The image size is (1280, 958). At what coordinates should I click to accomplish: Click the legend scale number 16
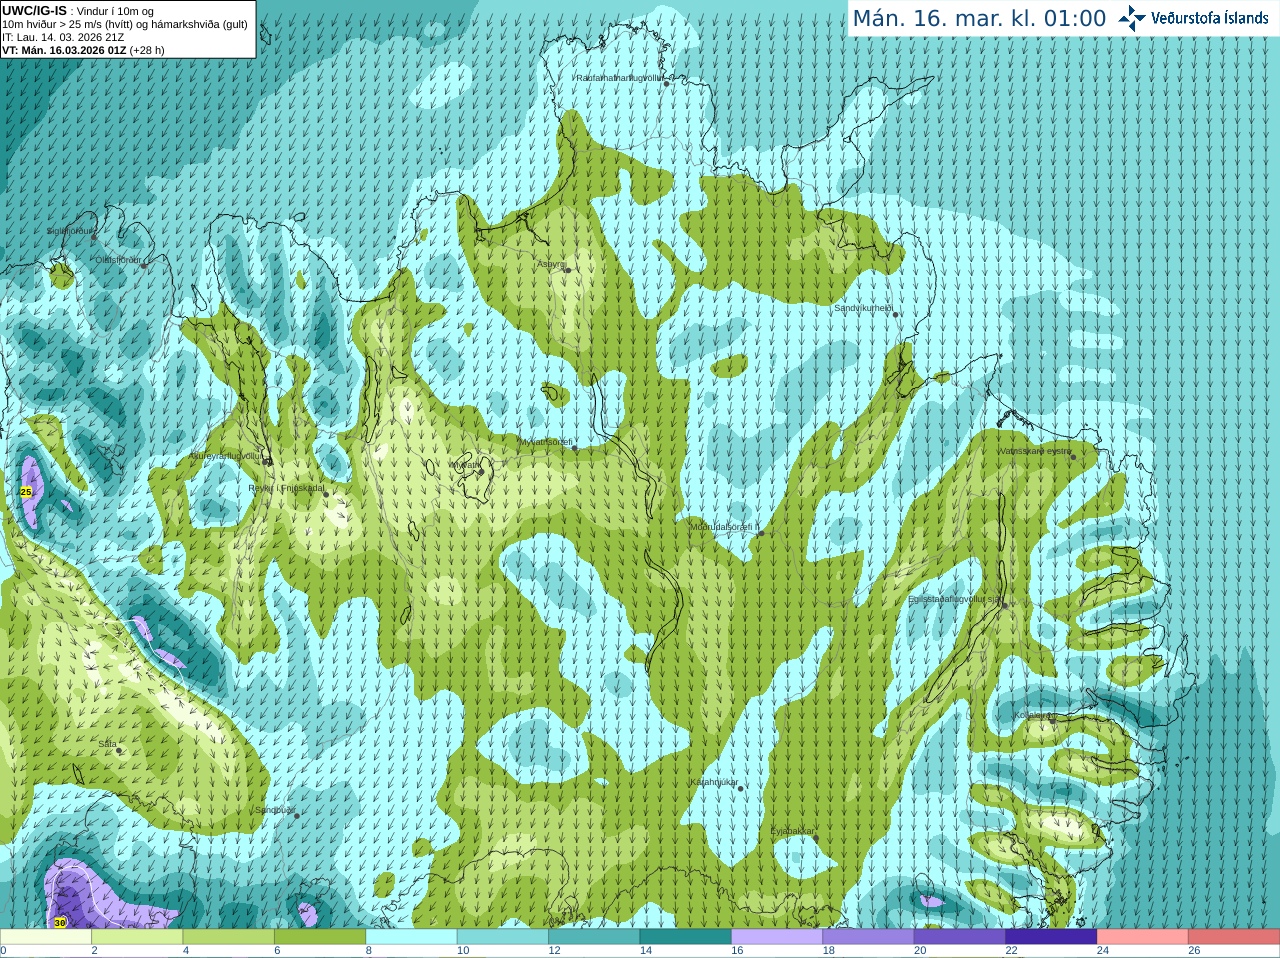pyautogui.click(x=737, y=951)
